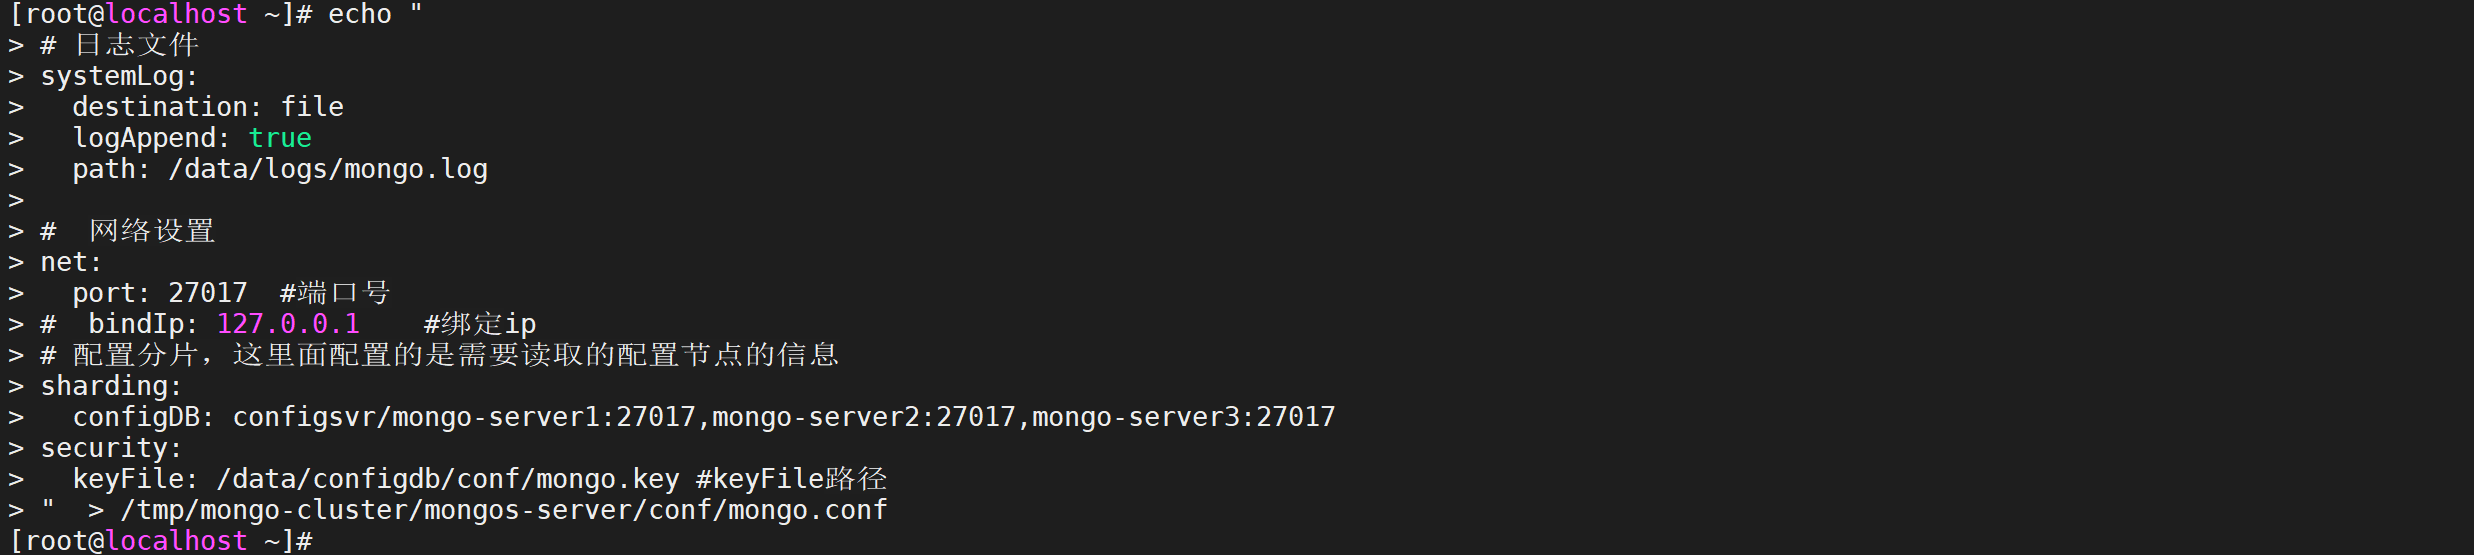Click the word file after destination
Viewport: 2474px width, 555px height.
pyautogui.click(x=312, y=107)
